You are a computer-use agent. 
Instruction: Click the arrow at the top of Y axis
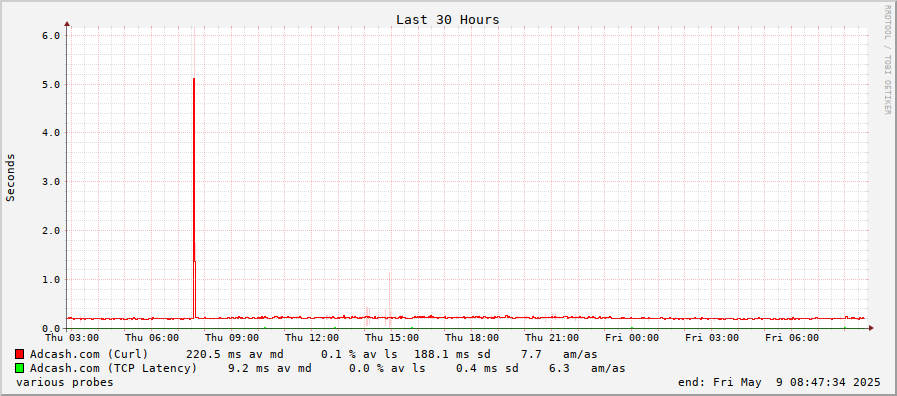67,24
